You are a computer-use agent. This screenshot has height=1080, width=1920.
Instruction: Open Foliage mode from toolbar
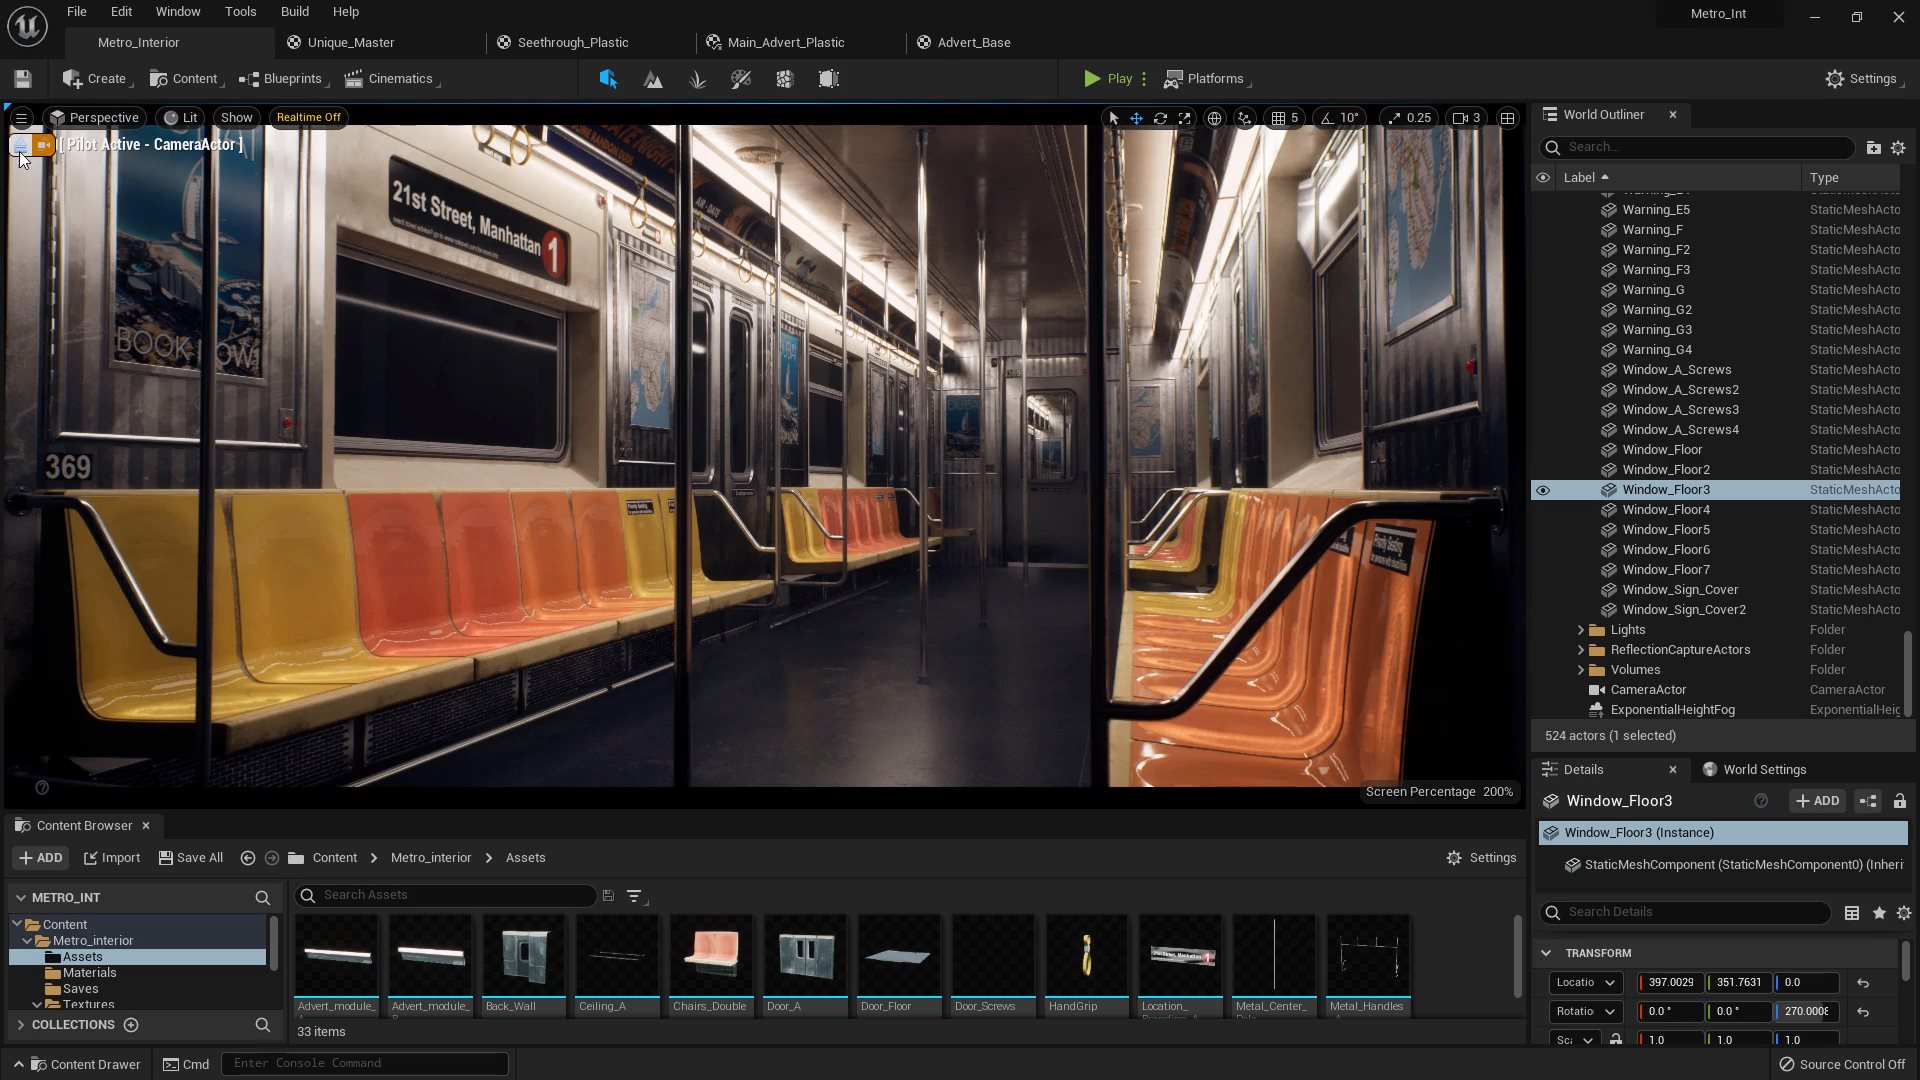(x=697, y=79)
